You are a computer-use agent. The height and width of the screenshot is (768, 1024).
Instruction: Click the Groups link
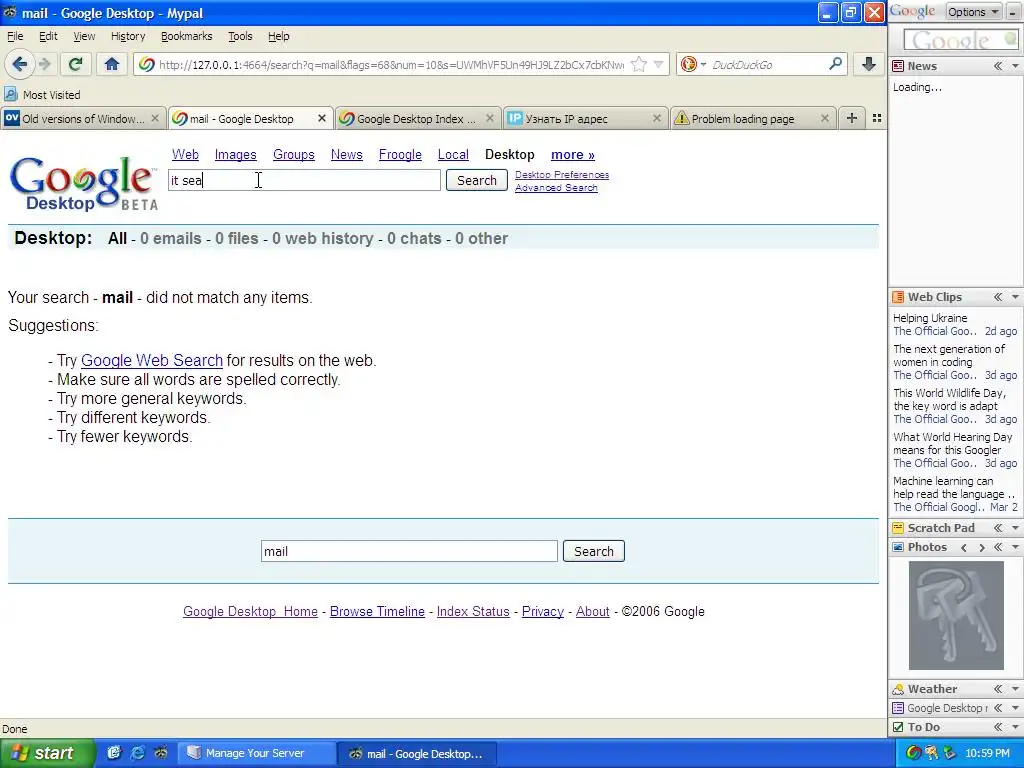[294, 155]
